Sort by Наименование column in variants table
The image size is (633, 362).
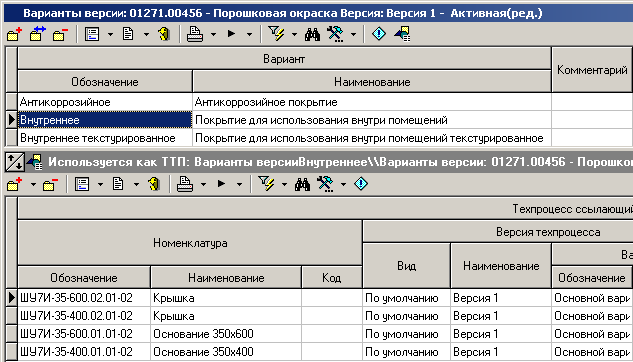coord(372,82)
